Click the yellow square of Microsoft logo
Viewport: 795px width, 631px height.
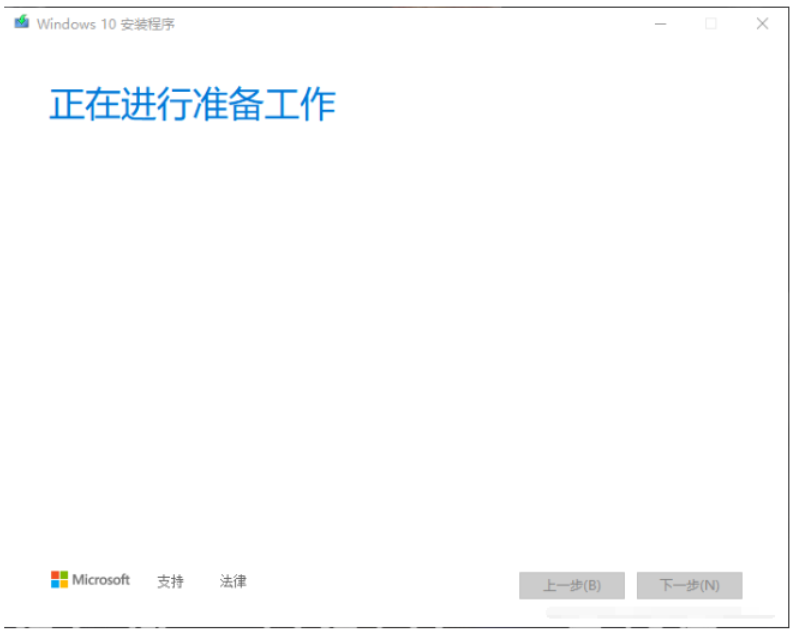click(64, 584)
